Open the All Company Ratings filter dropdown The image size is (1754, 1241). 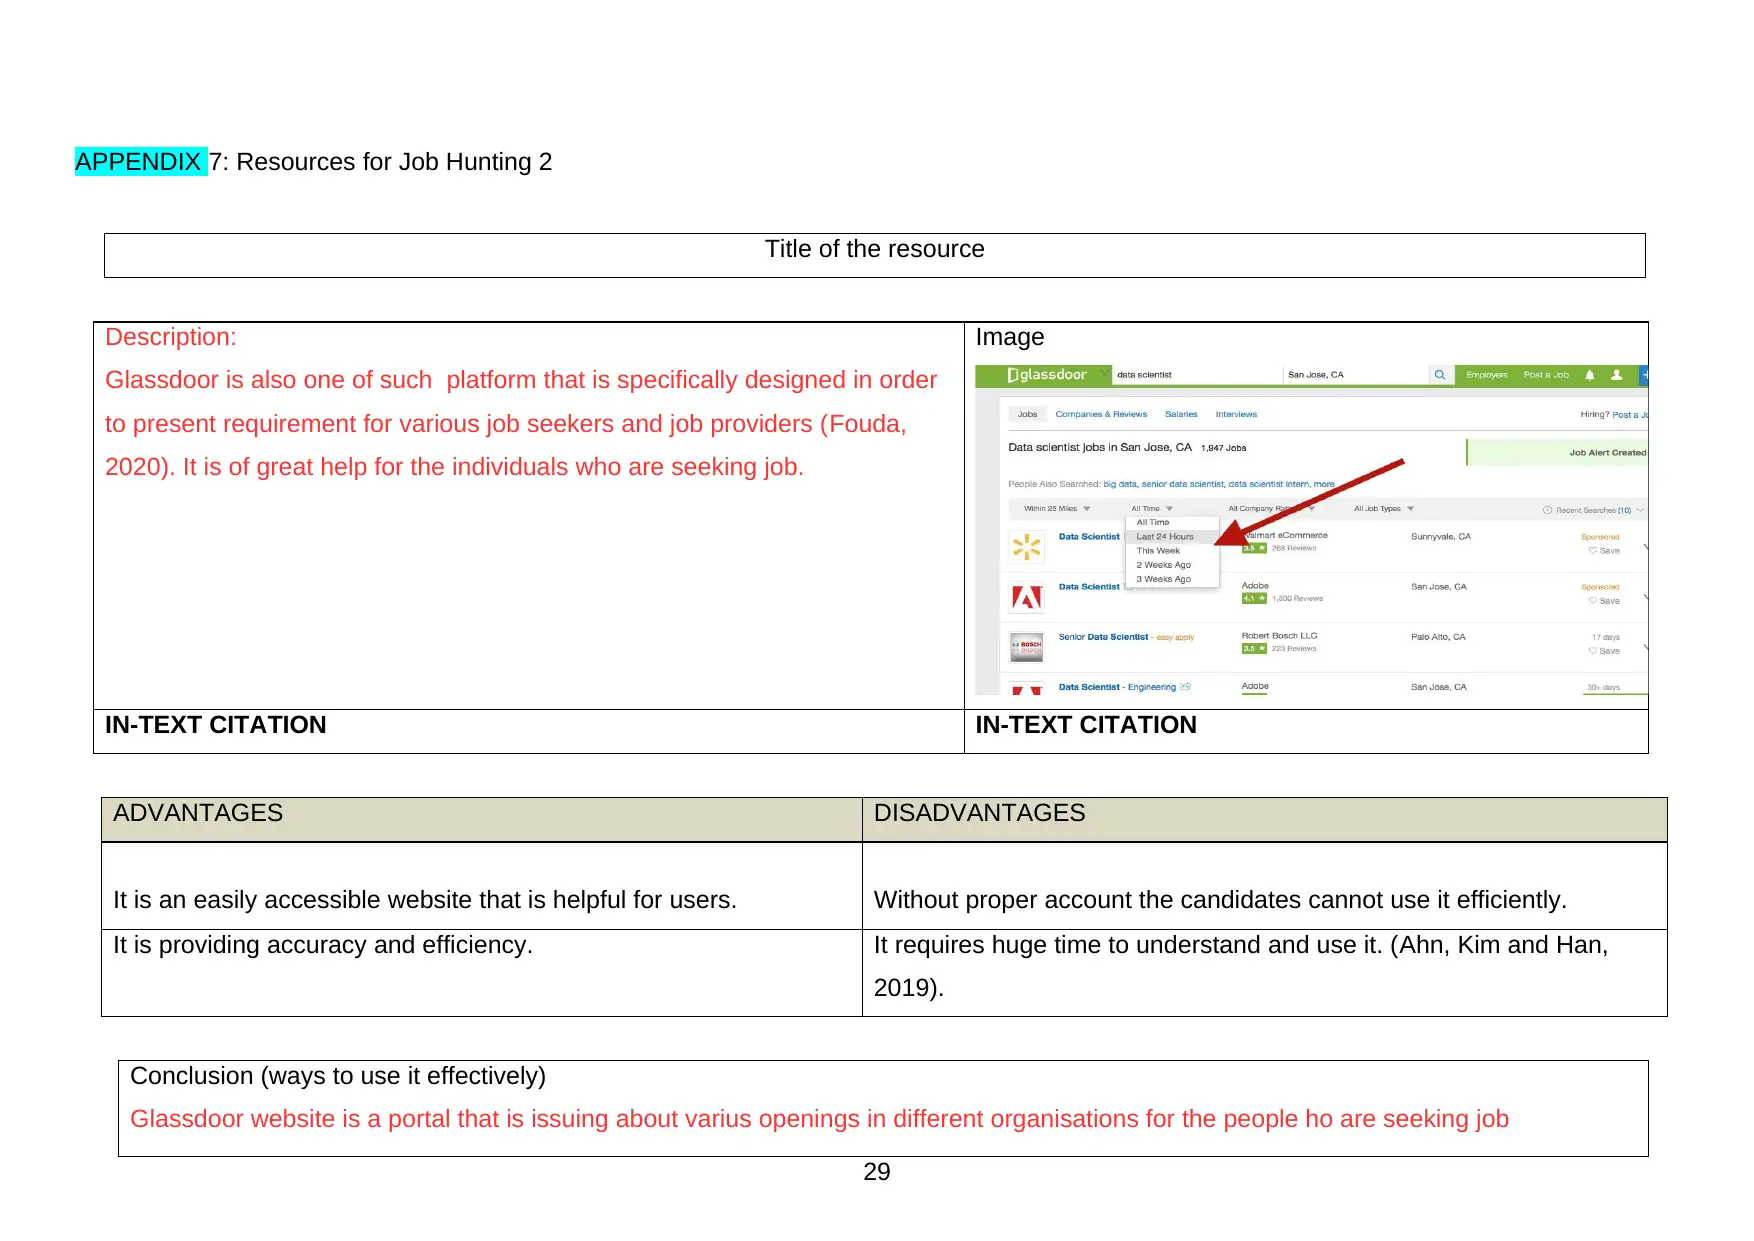[1271, 509]
